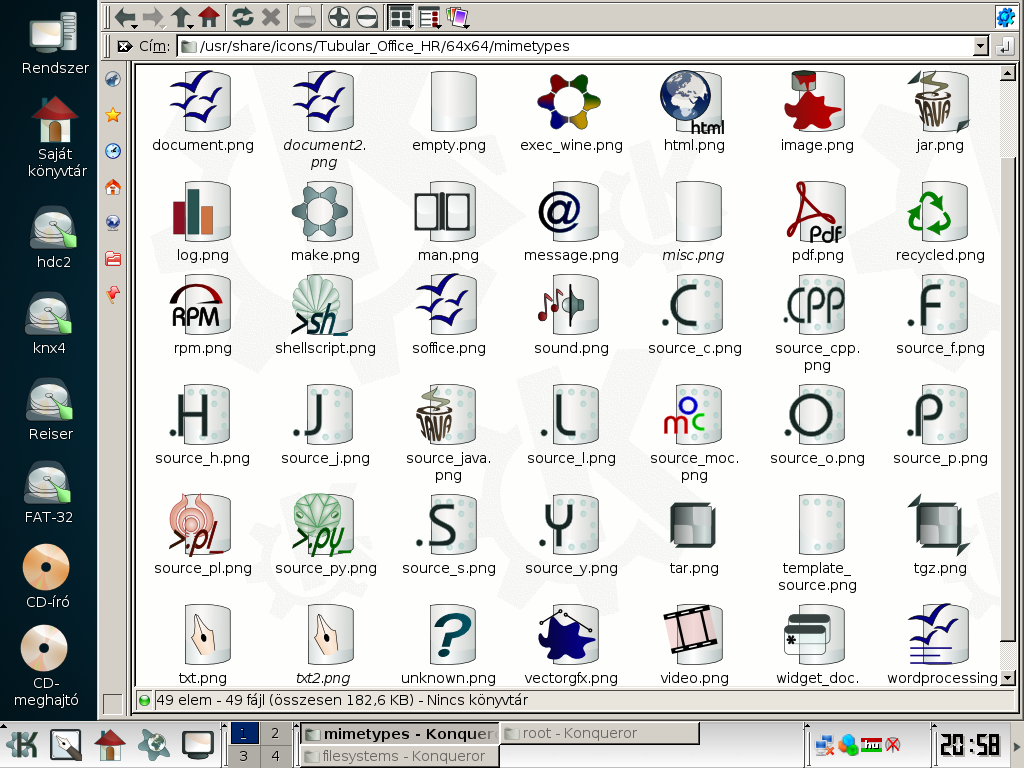Switch to virtual desktop 4

coord(275,756)
